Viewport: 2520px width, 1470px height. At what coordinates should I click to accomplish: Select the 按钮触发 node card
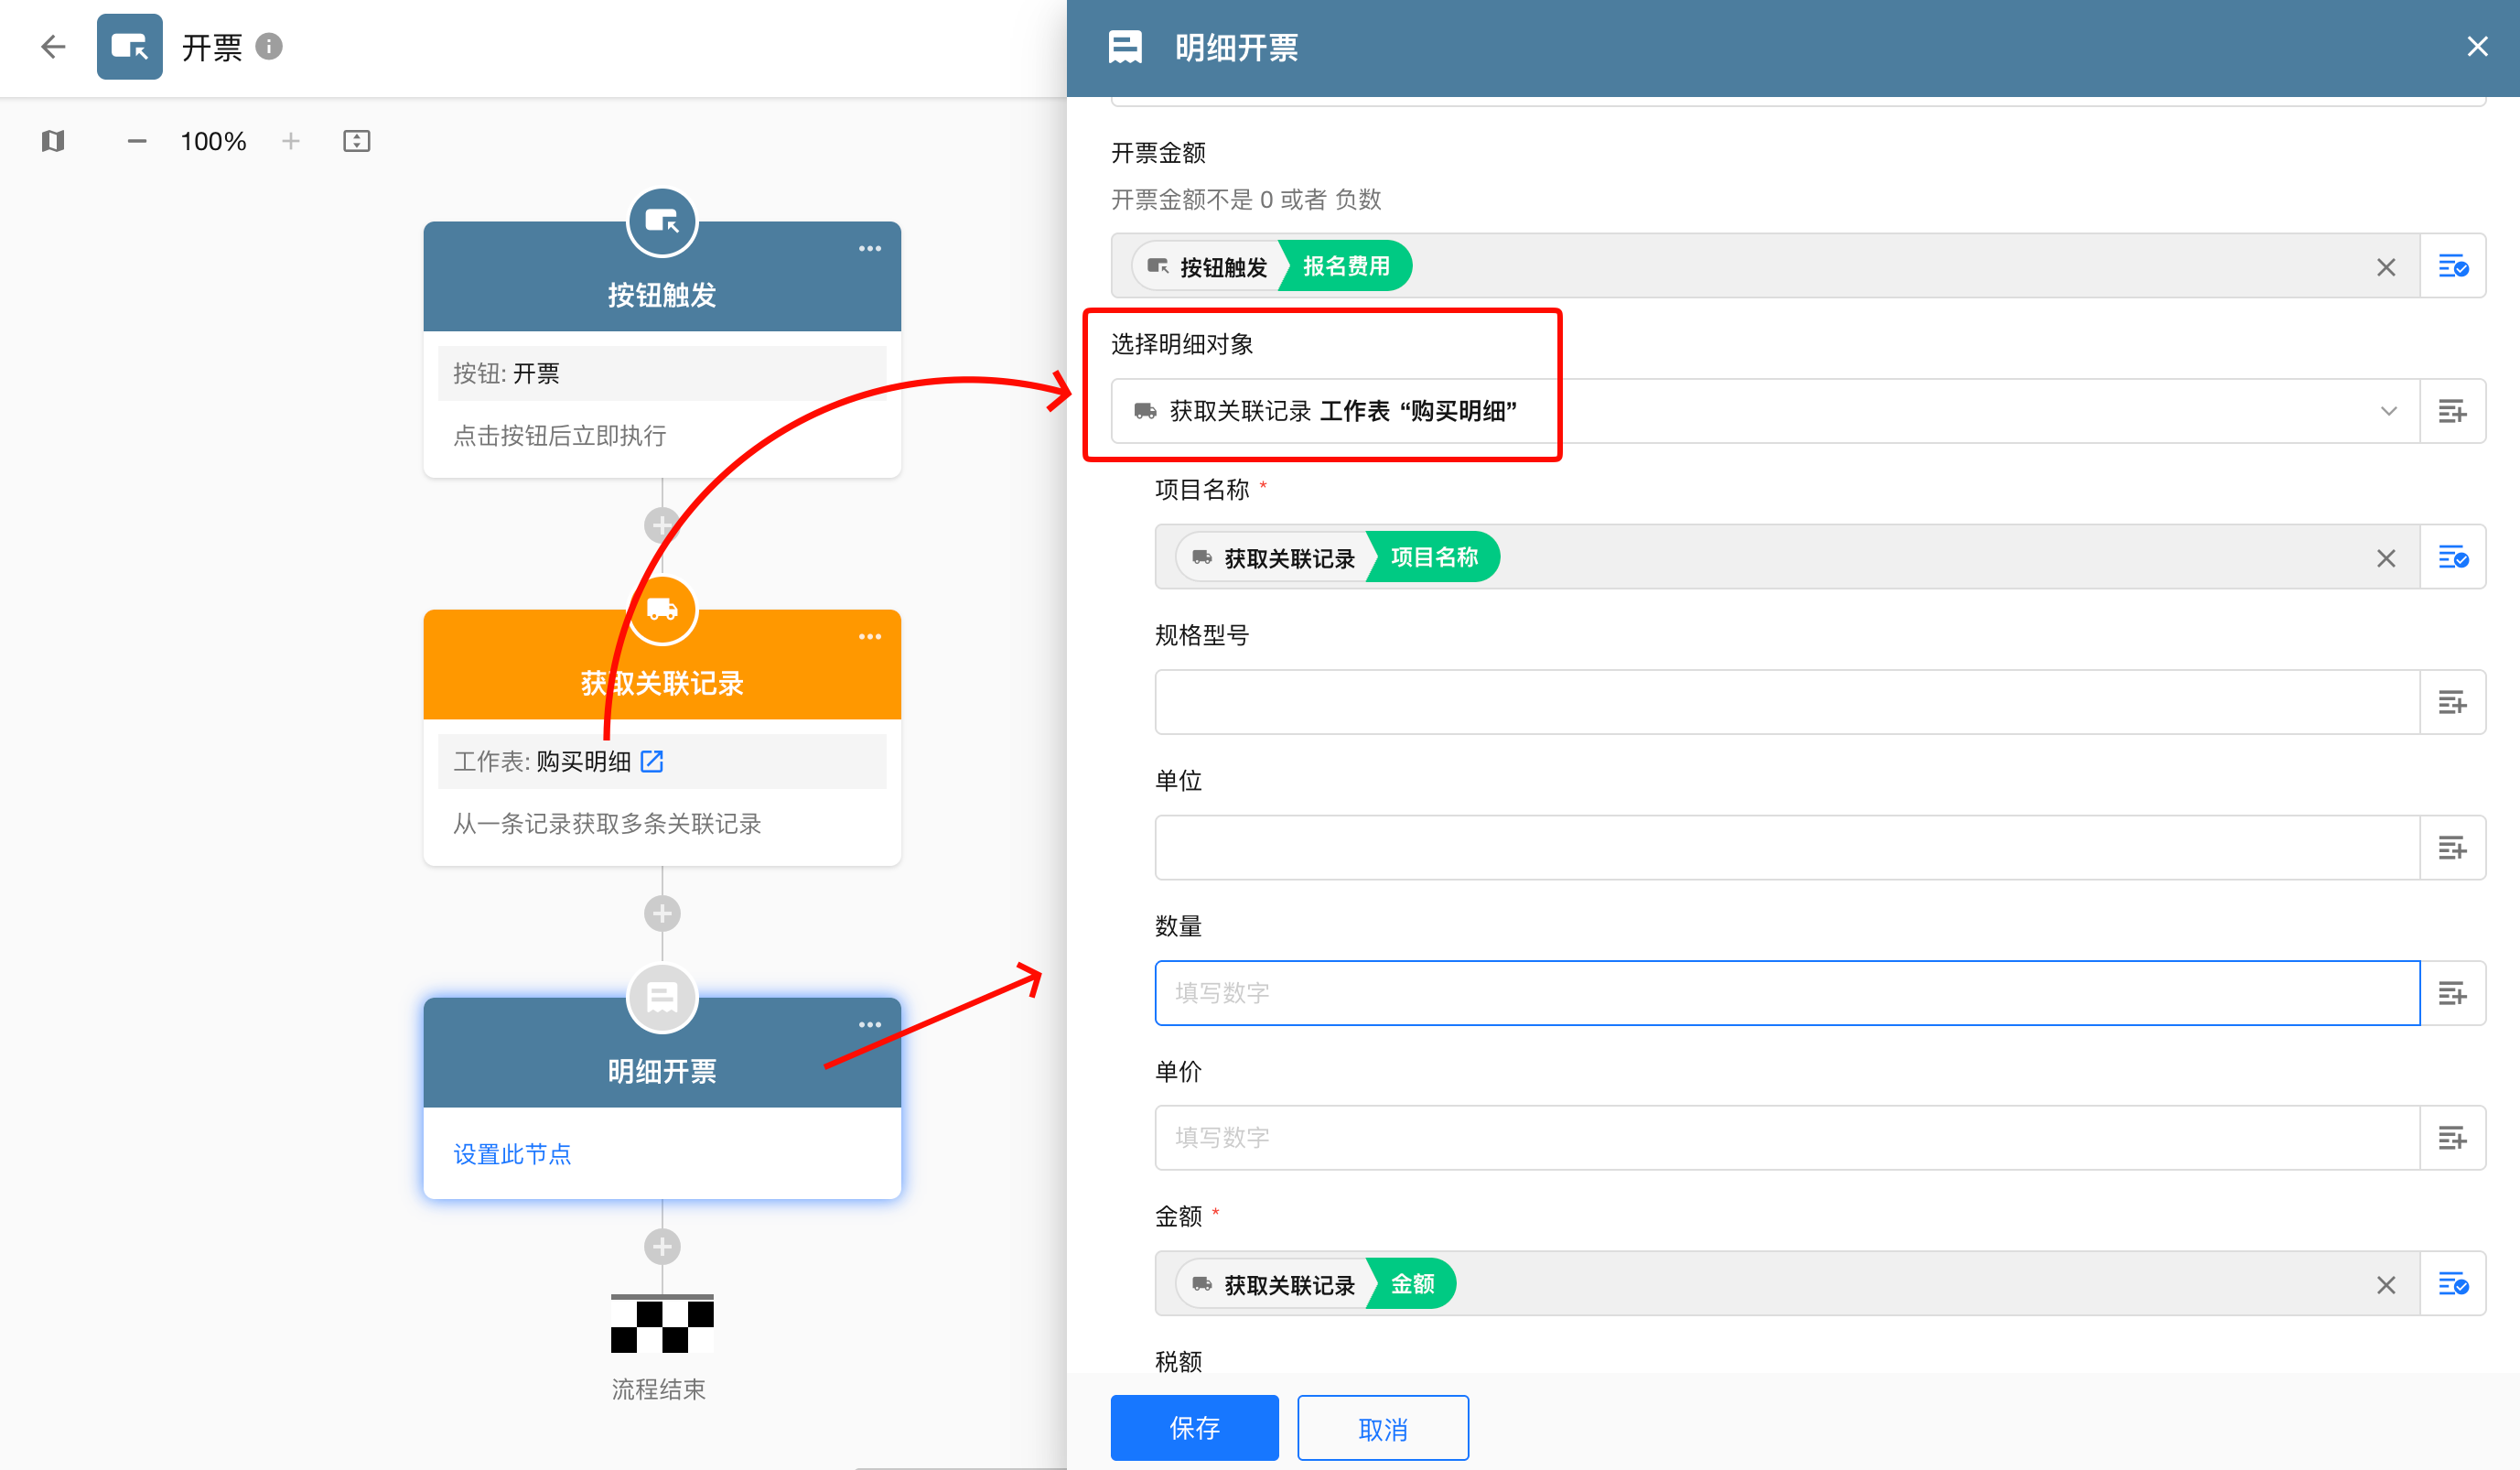(662, 295)
